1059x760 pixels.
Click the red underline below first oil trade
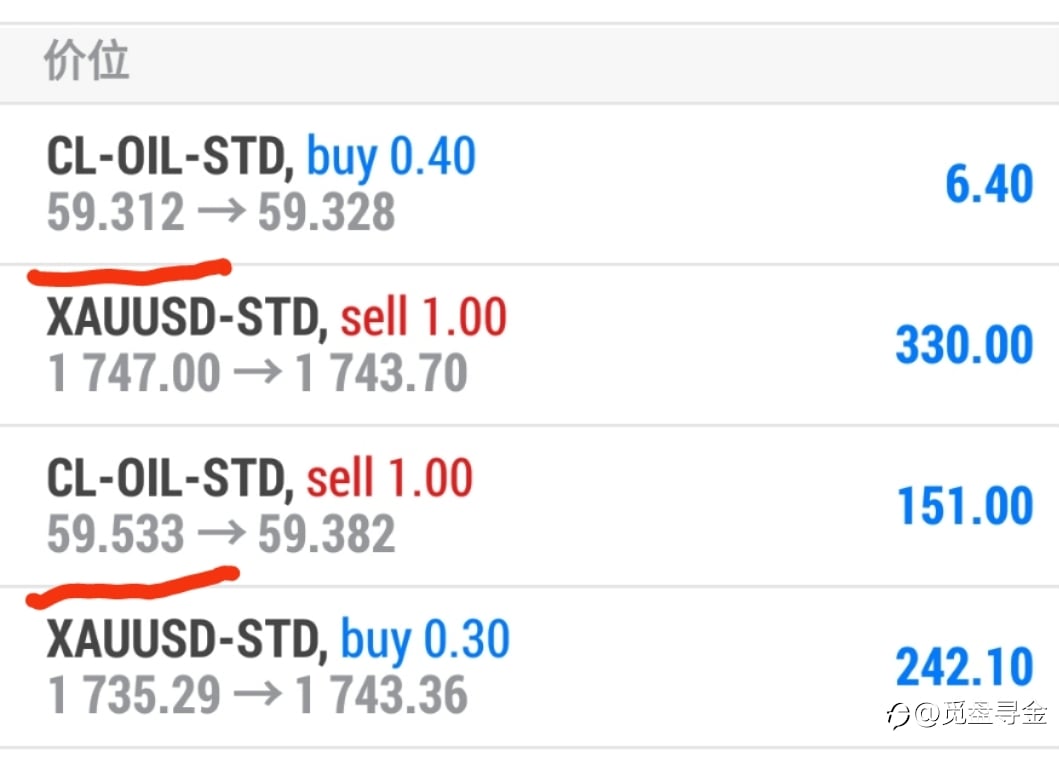click(x=130, y=272)
